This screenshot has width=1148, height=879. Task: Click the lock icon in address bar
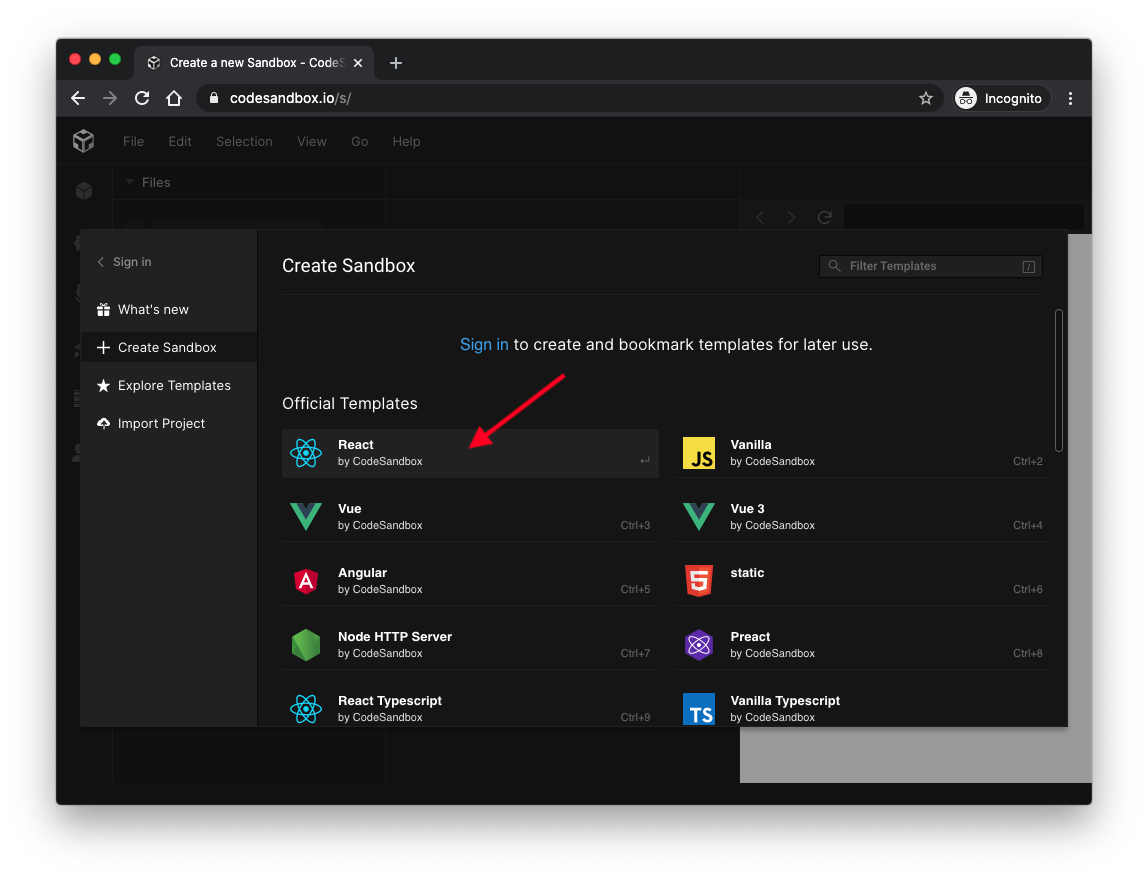214,98
